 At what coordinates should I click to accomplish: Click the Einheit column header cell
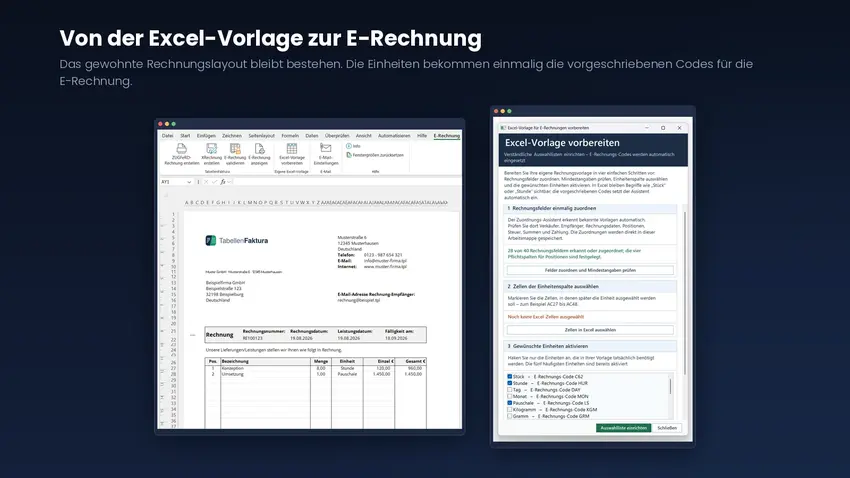(347, 361)
